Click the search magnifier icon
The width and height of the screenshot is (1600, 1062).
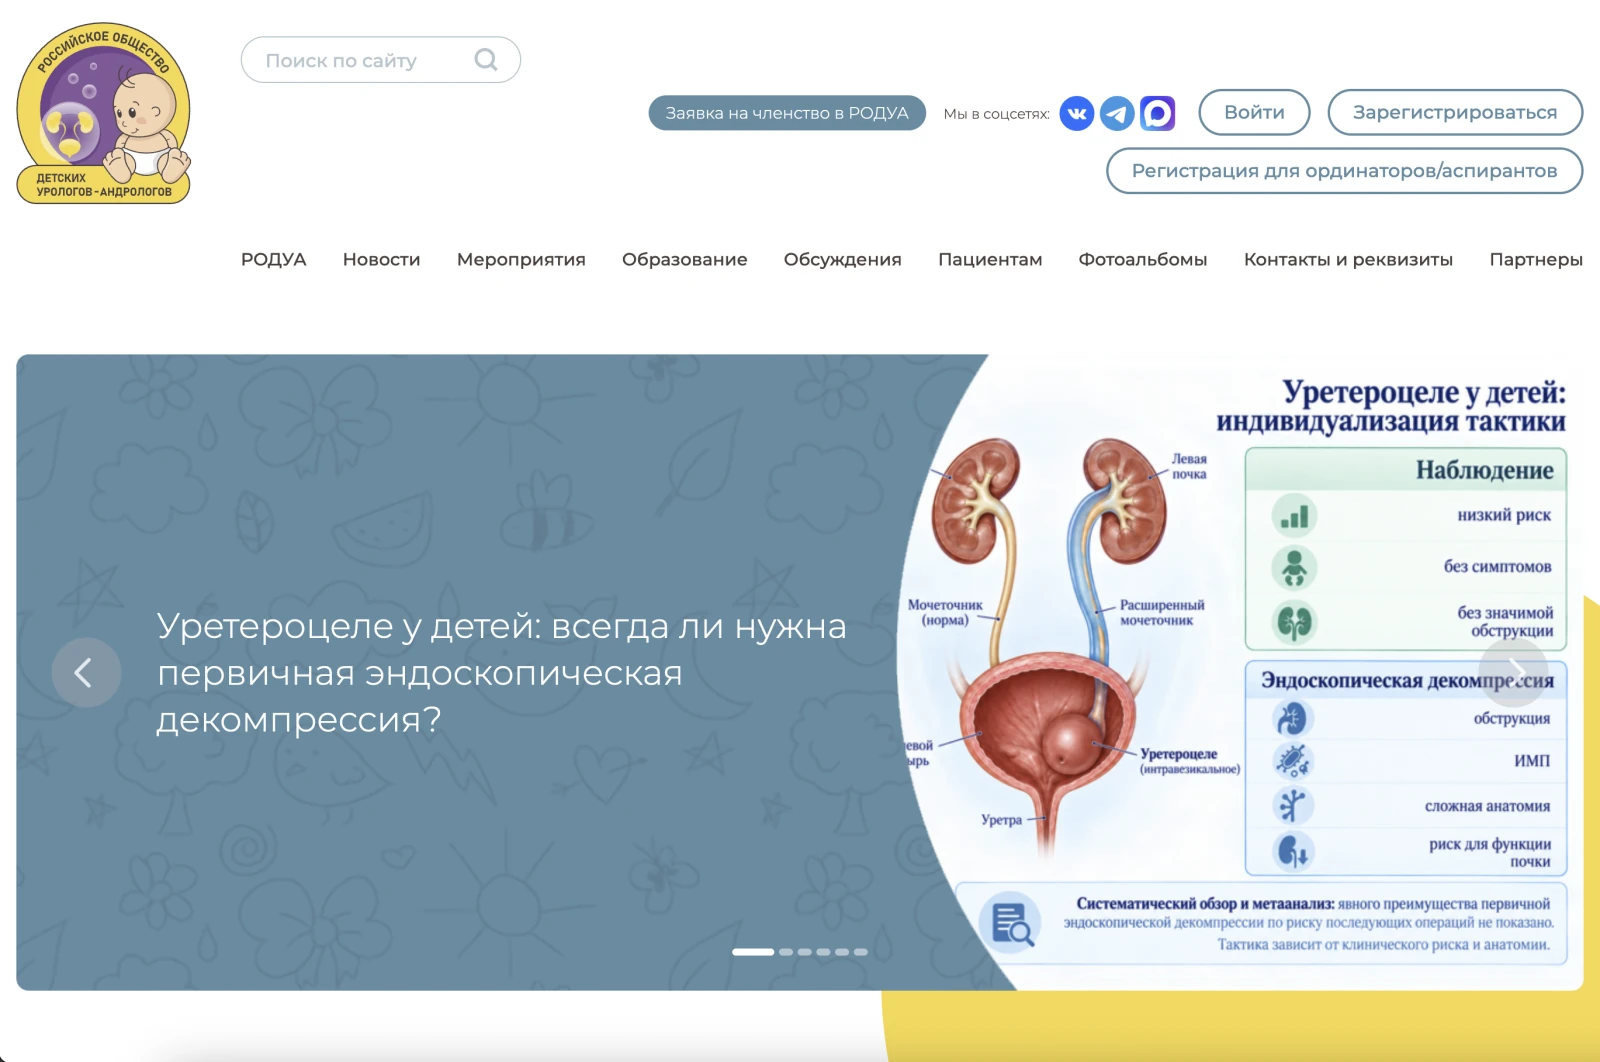(486, 60)
